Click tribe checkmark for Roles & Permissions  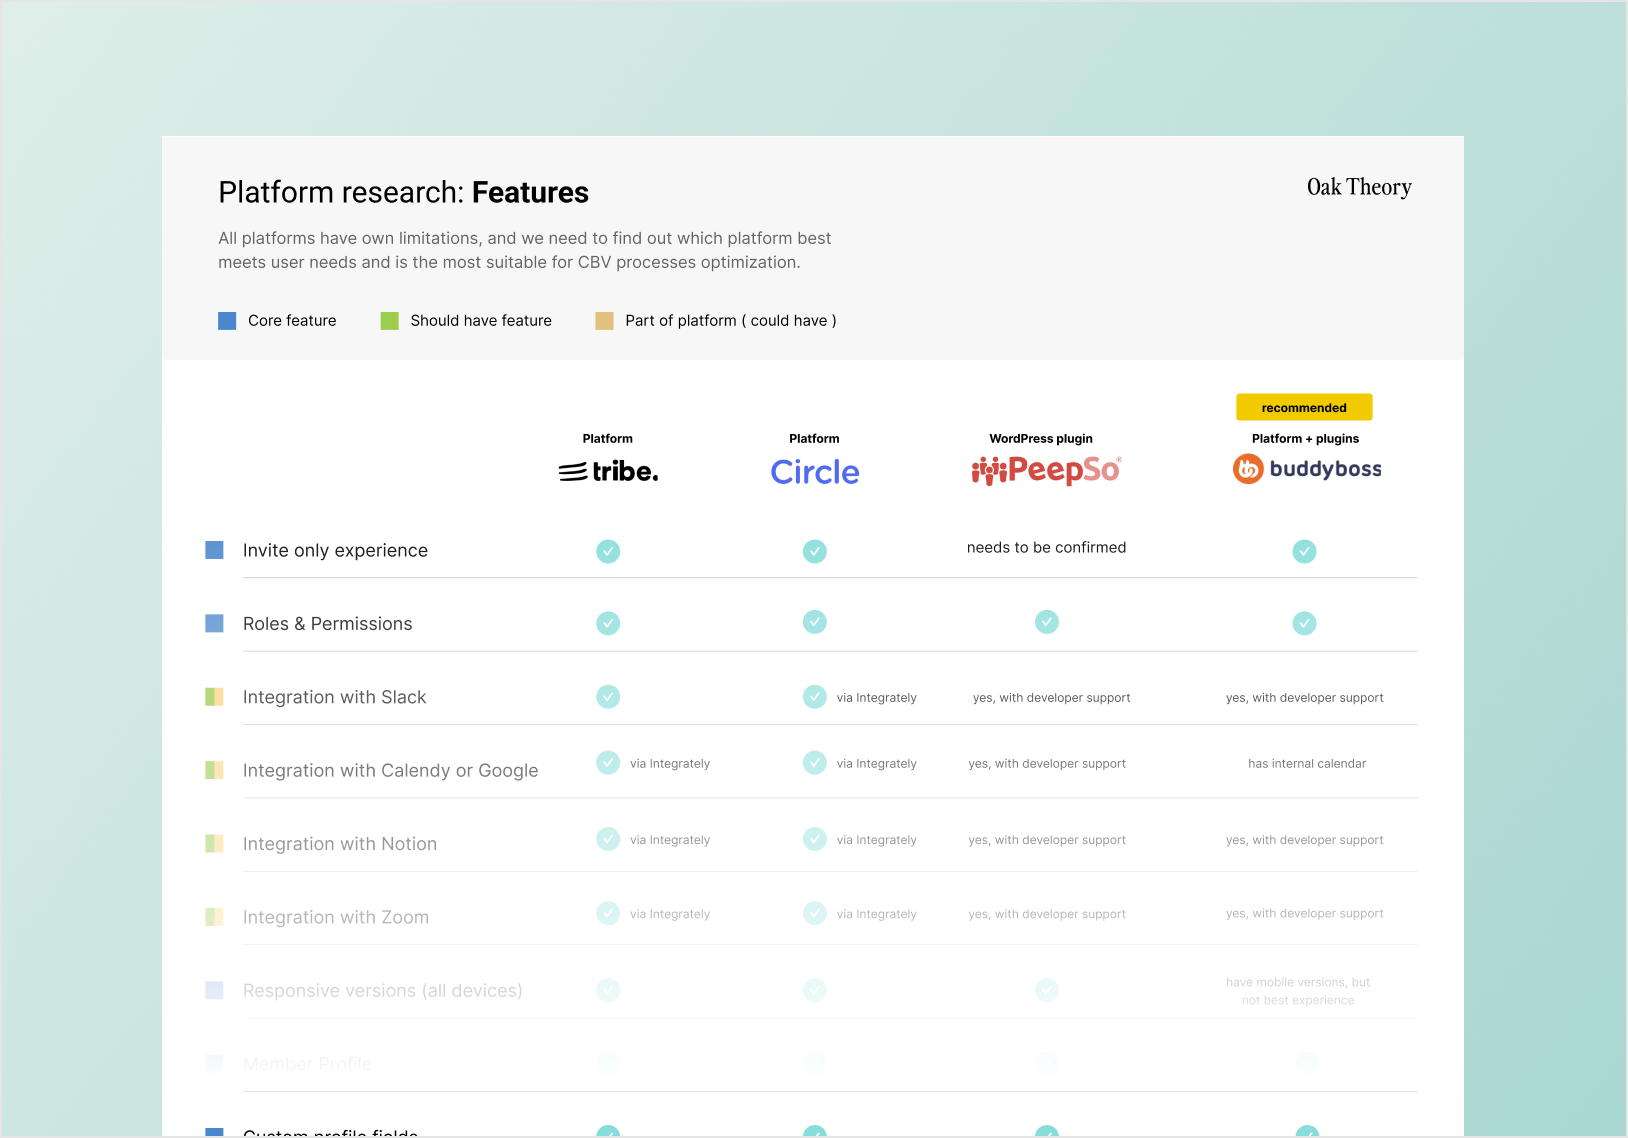(x=608, y=623)
